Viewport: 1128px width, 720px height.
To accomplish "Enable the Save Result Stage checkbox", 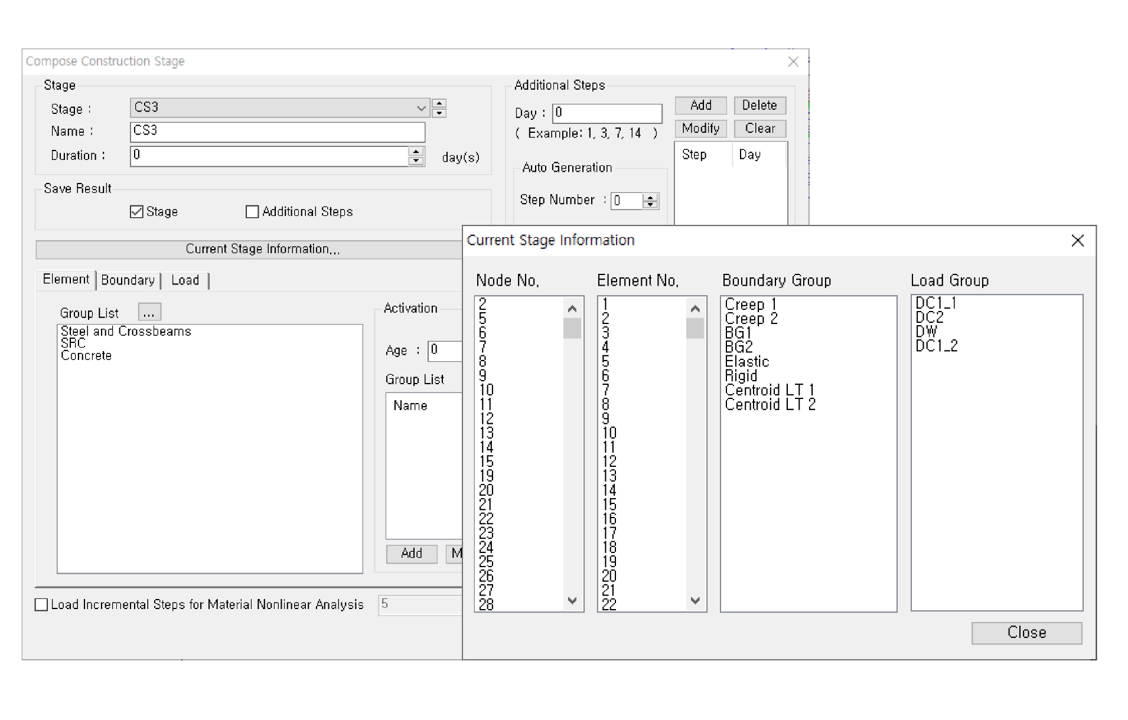I will point(137,212).
